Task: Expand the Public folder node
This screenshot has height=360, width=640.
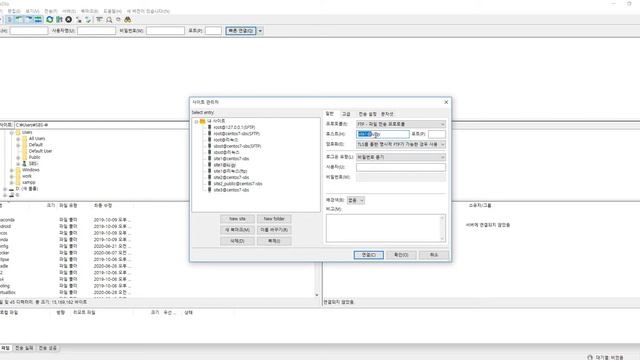Action: [18, 158]
